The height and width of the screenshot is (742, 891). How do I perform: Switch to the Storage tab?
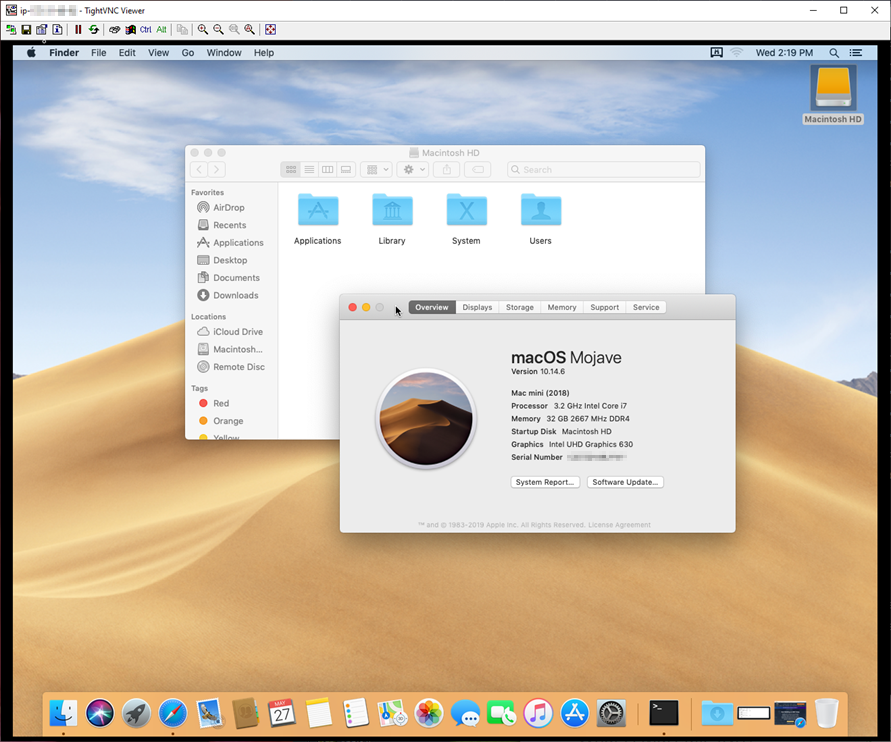(x=519, y=307)
